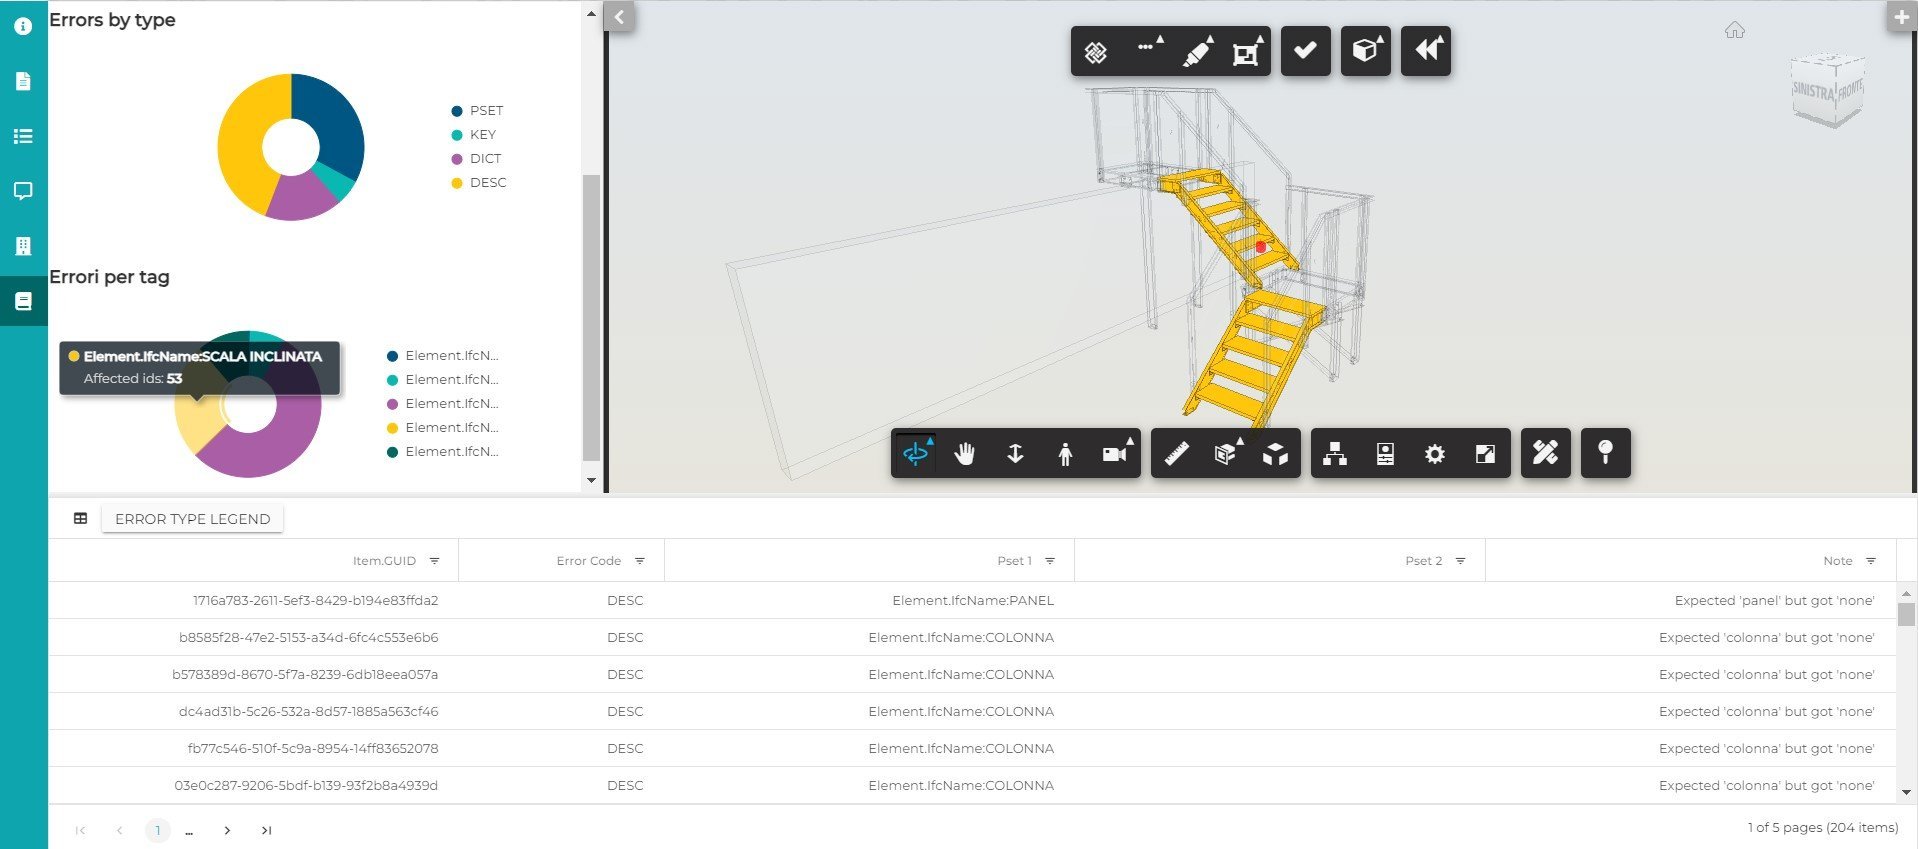Open the Note column filter
Viewport: 1918px width, 849px height.
pos(1871,561)
